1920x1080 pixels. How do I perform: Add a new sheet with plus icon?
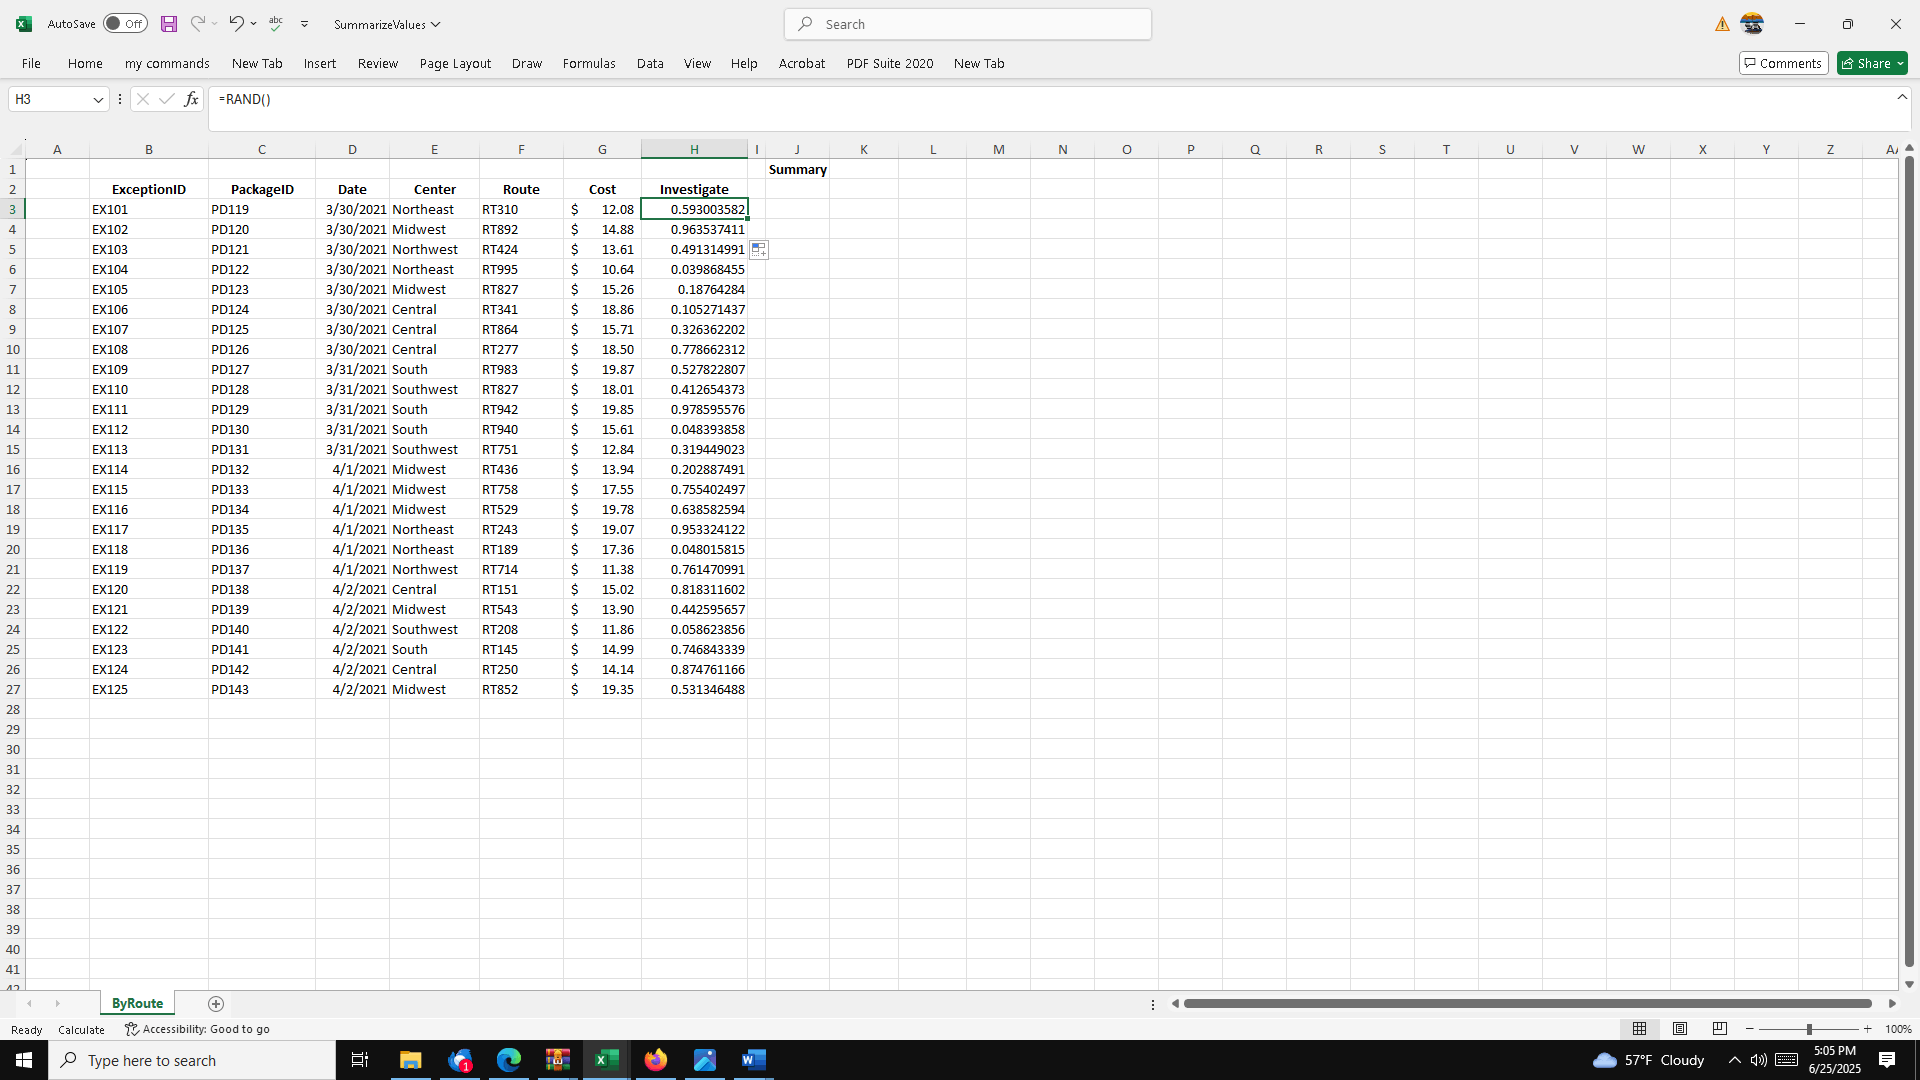(x=216, y=1004)
